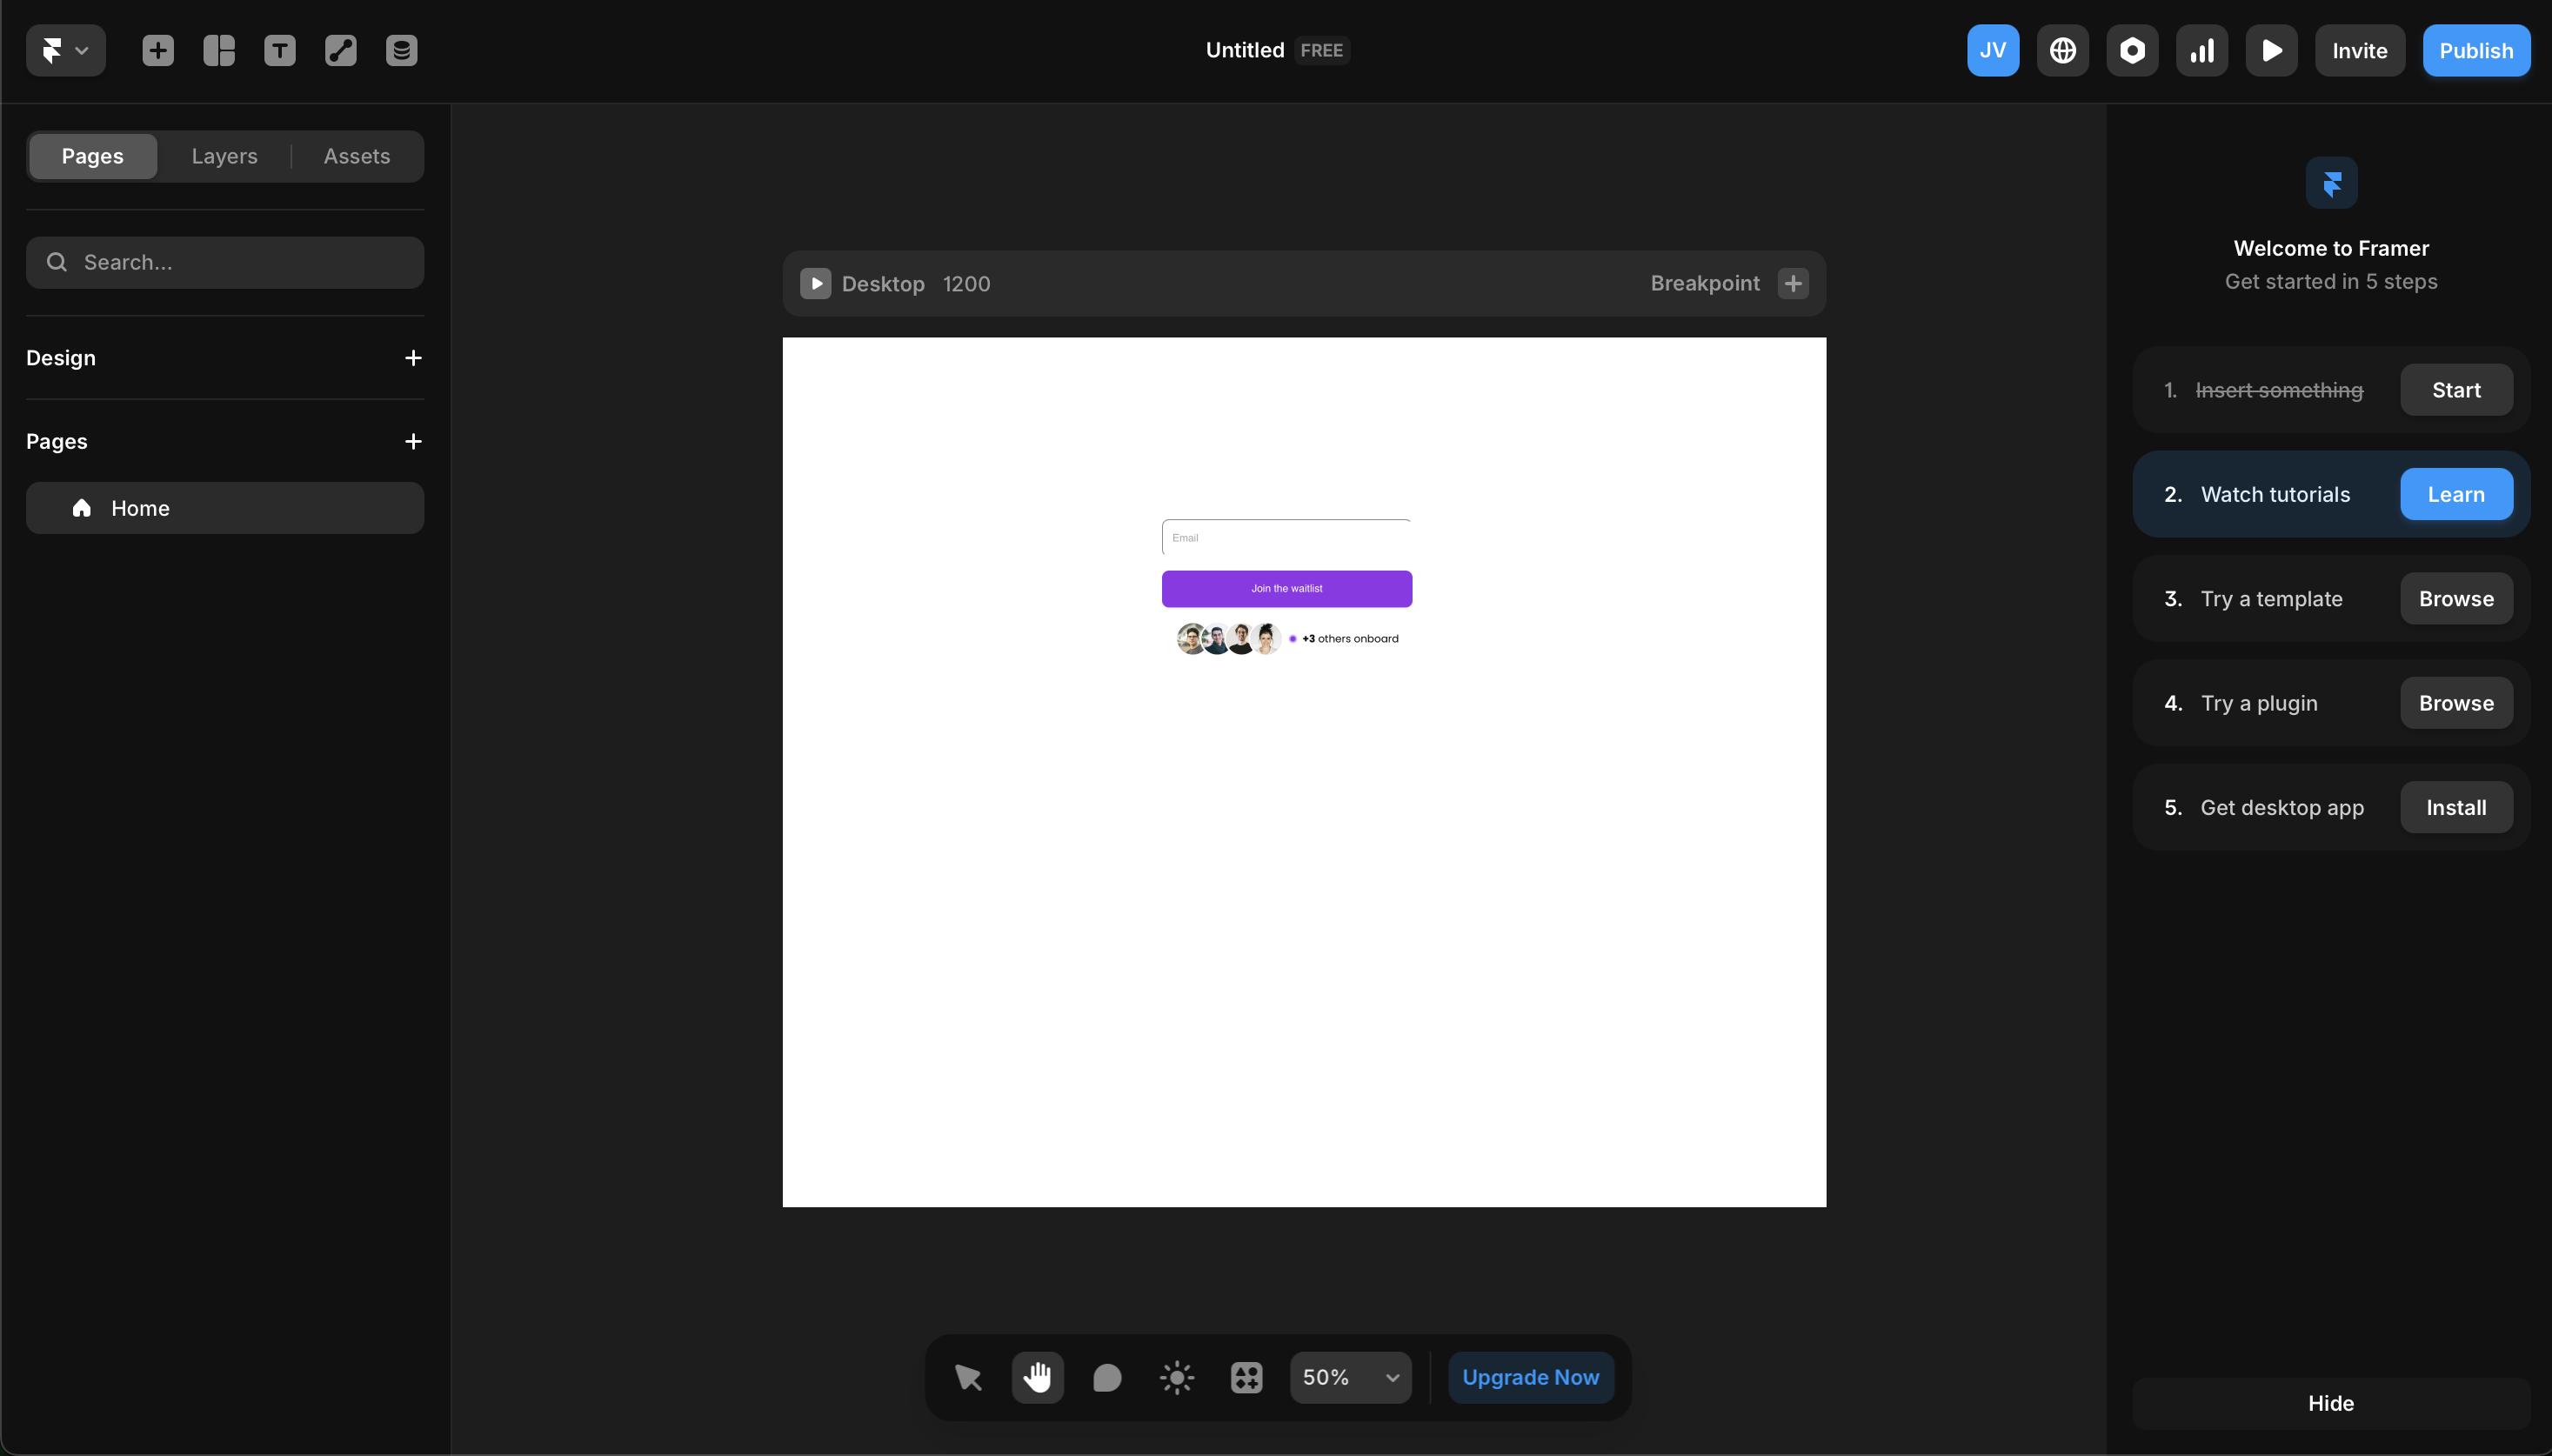2552x1456 pixels.
Task: Toggle the Comments mode in bottom toolbar
Action: click(1107, 1377)
